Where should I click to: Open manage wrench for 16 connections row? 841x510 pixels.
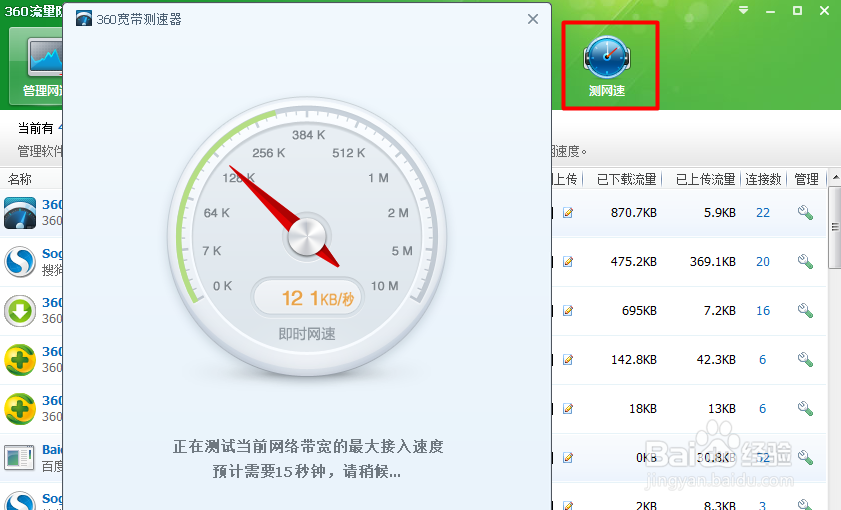click(805, 311)
